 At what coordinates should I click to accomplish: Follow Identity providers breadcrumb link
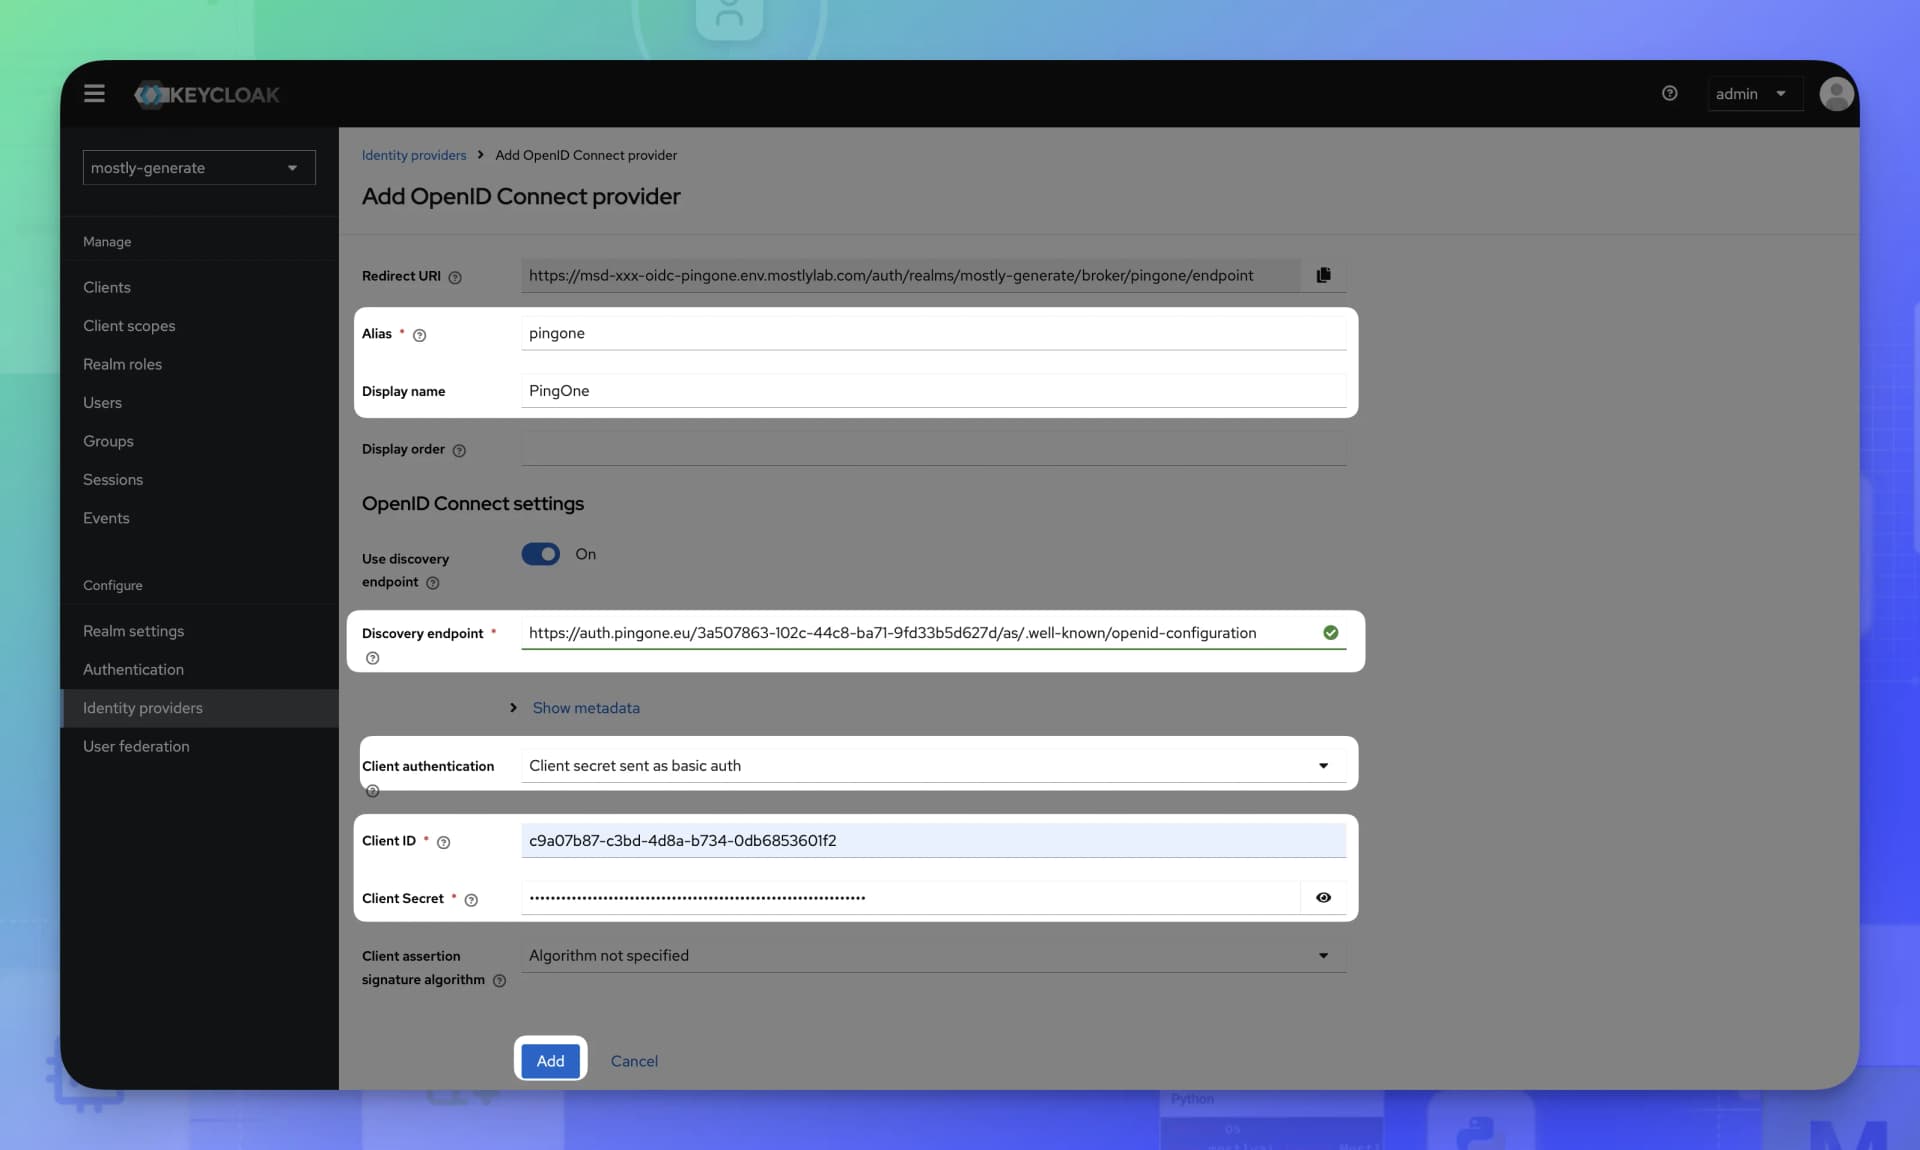coord(414,155)
